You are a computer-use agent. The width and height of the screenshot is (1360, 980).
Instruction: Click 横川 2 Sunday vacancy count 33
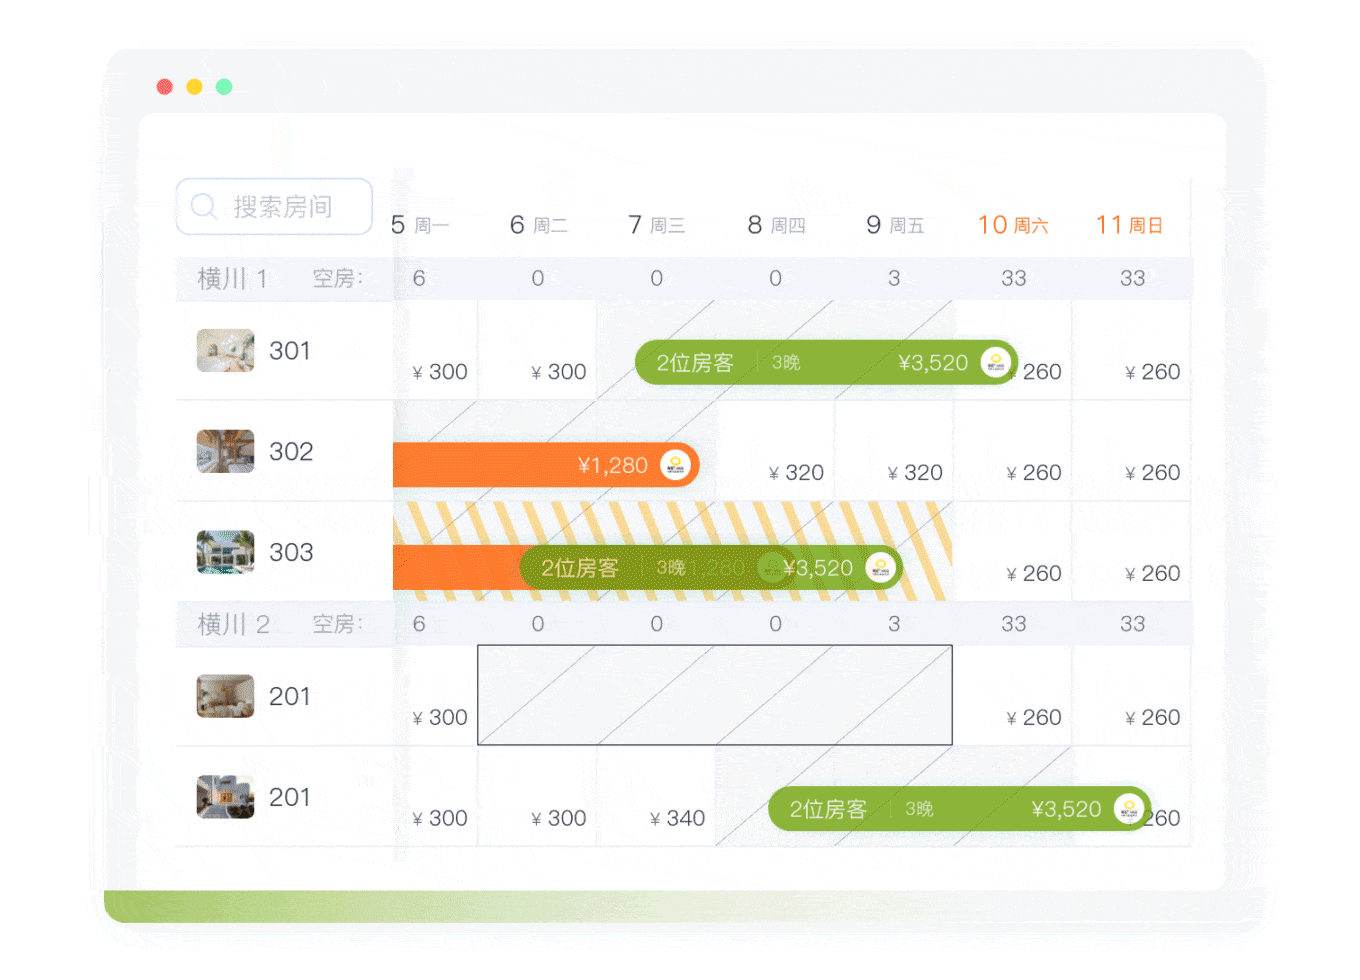point(1133,624)
